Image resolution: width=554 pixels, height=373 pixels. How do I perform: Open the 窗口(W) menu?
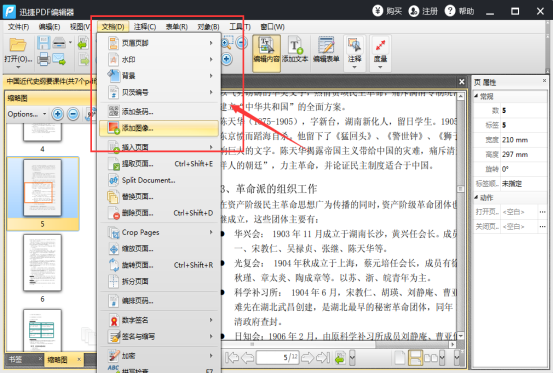coord(272,27)
